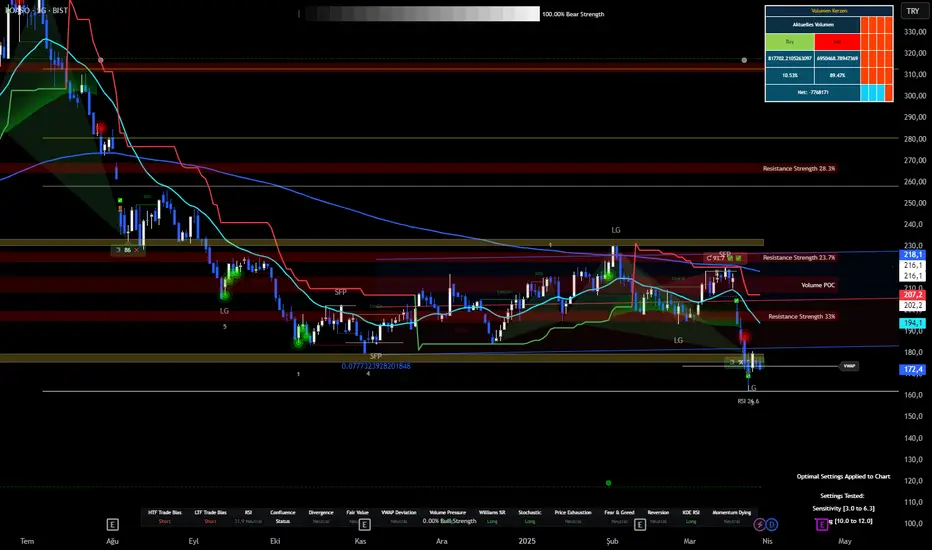Click the 207,2 red price label
This screenshot has width=932, height=550.
tap(913, 296)
